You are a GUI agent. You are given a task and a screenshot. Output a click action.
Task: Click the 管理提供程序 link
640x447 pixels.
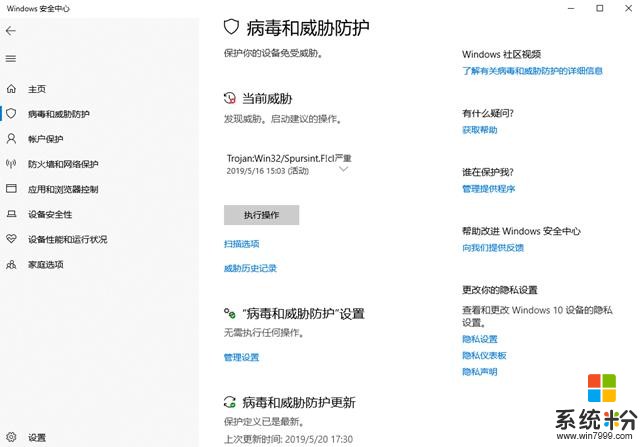tap(489, 189)
